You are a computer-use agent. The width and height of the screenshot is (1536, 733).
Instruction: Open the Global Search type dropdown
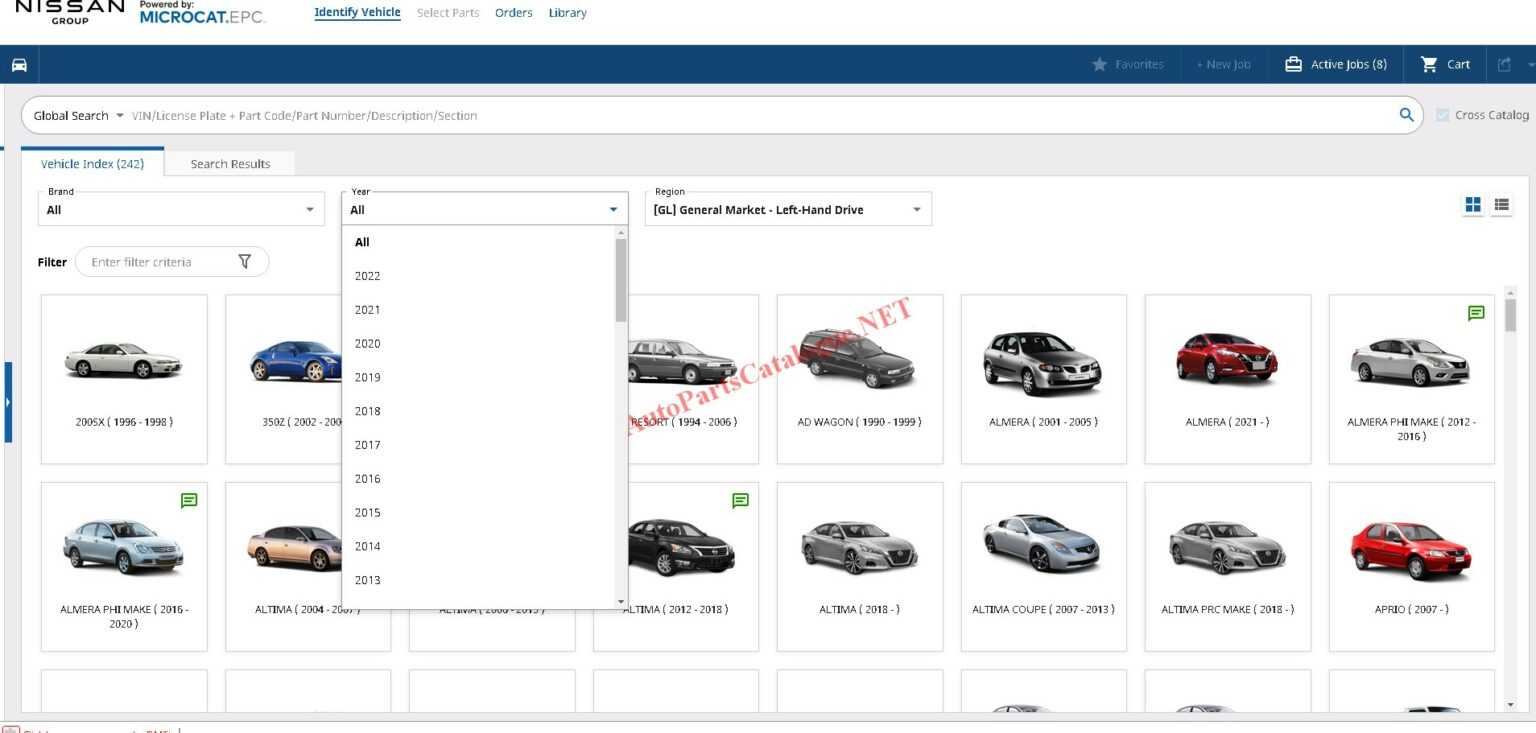tap(78, 115)
